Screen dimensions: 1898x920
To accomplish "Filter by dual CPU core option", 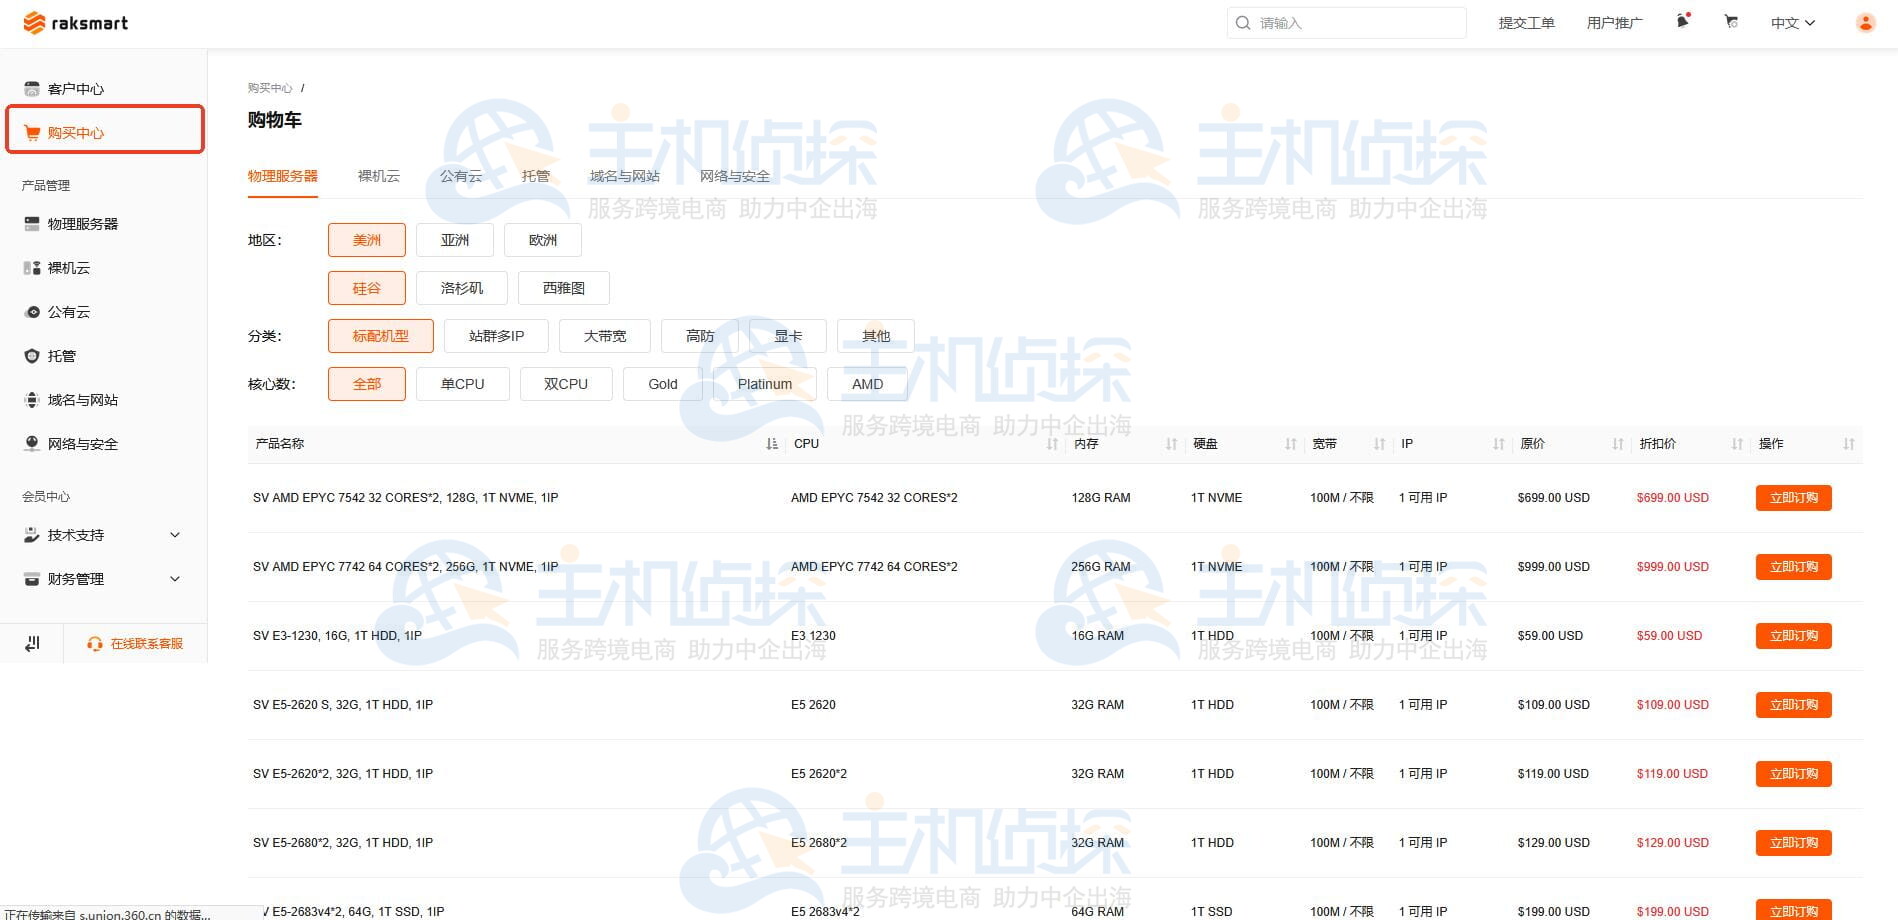I will click(565, 384).
